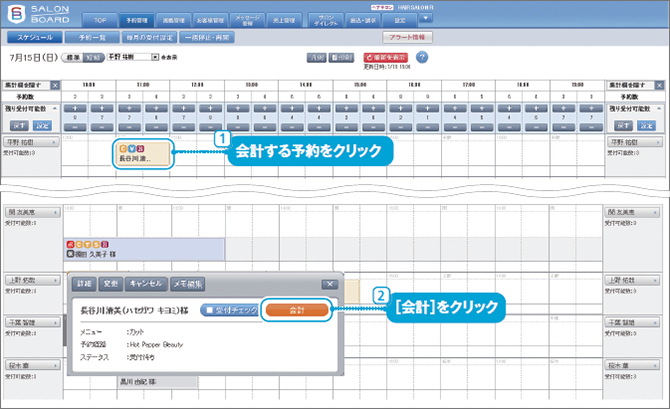
Task: Select the 標準 view toggle
Action: point(73,58)
